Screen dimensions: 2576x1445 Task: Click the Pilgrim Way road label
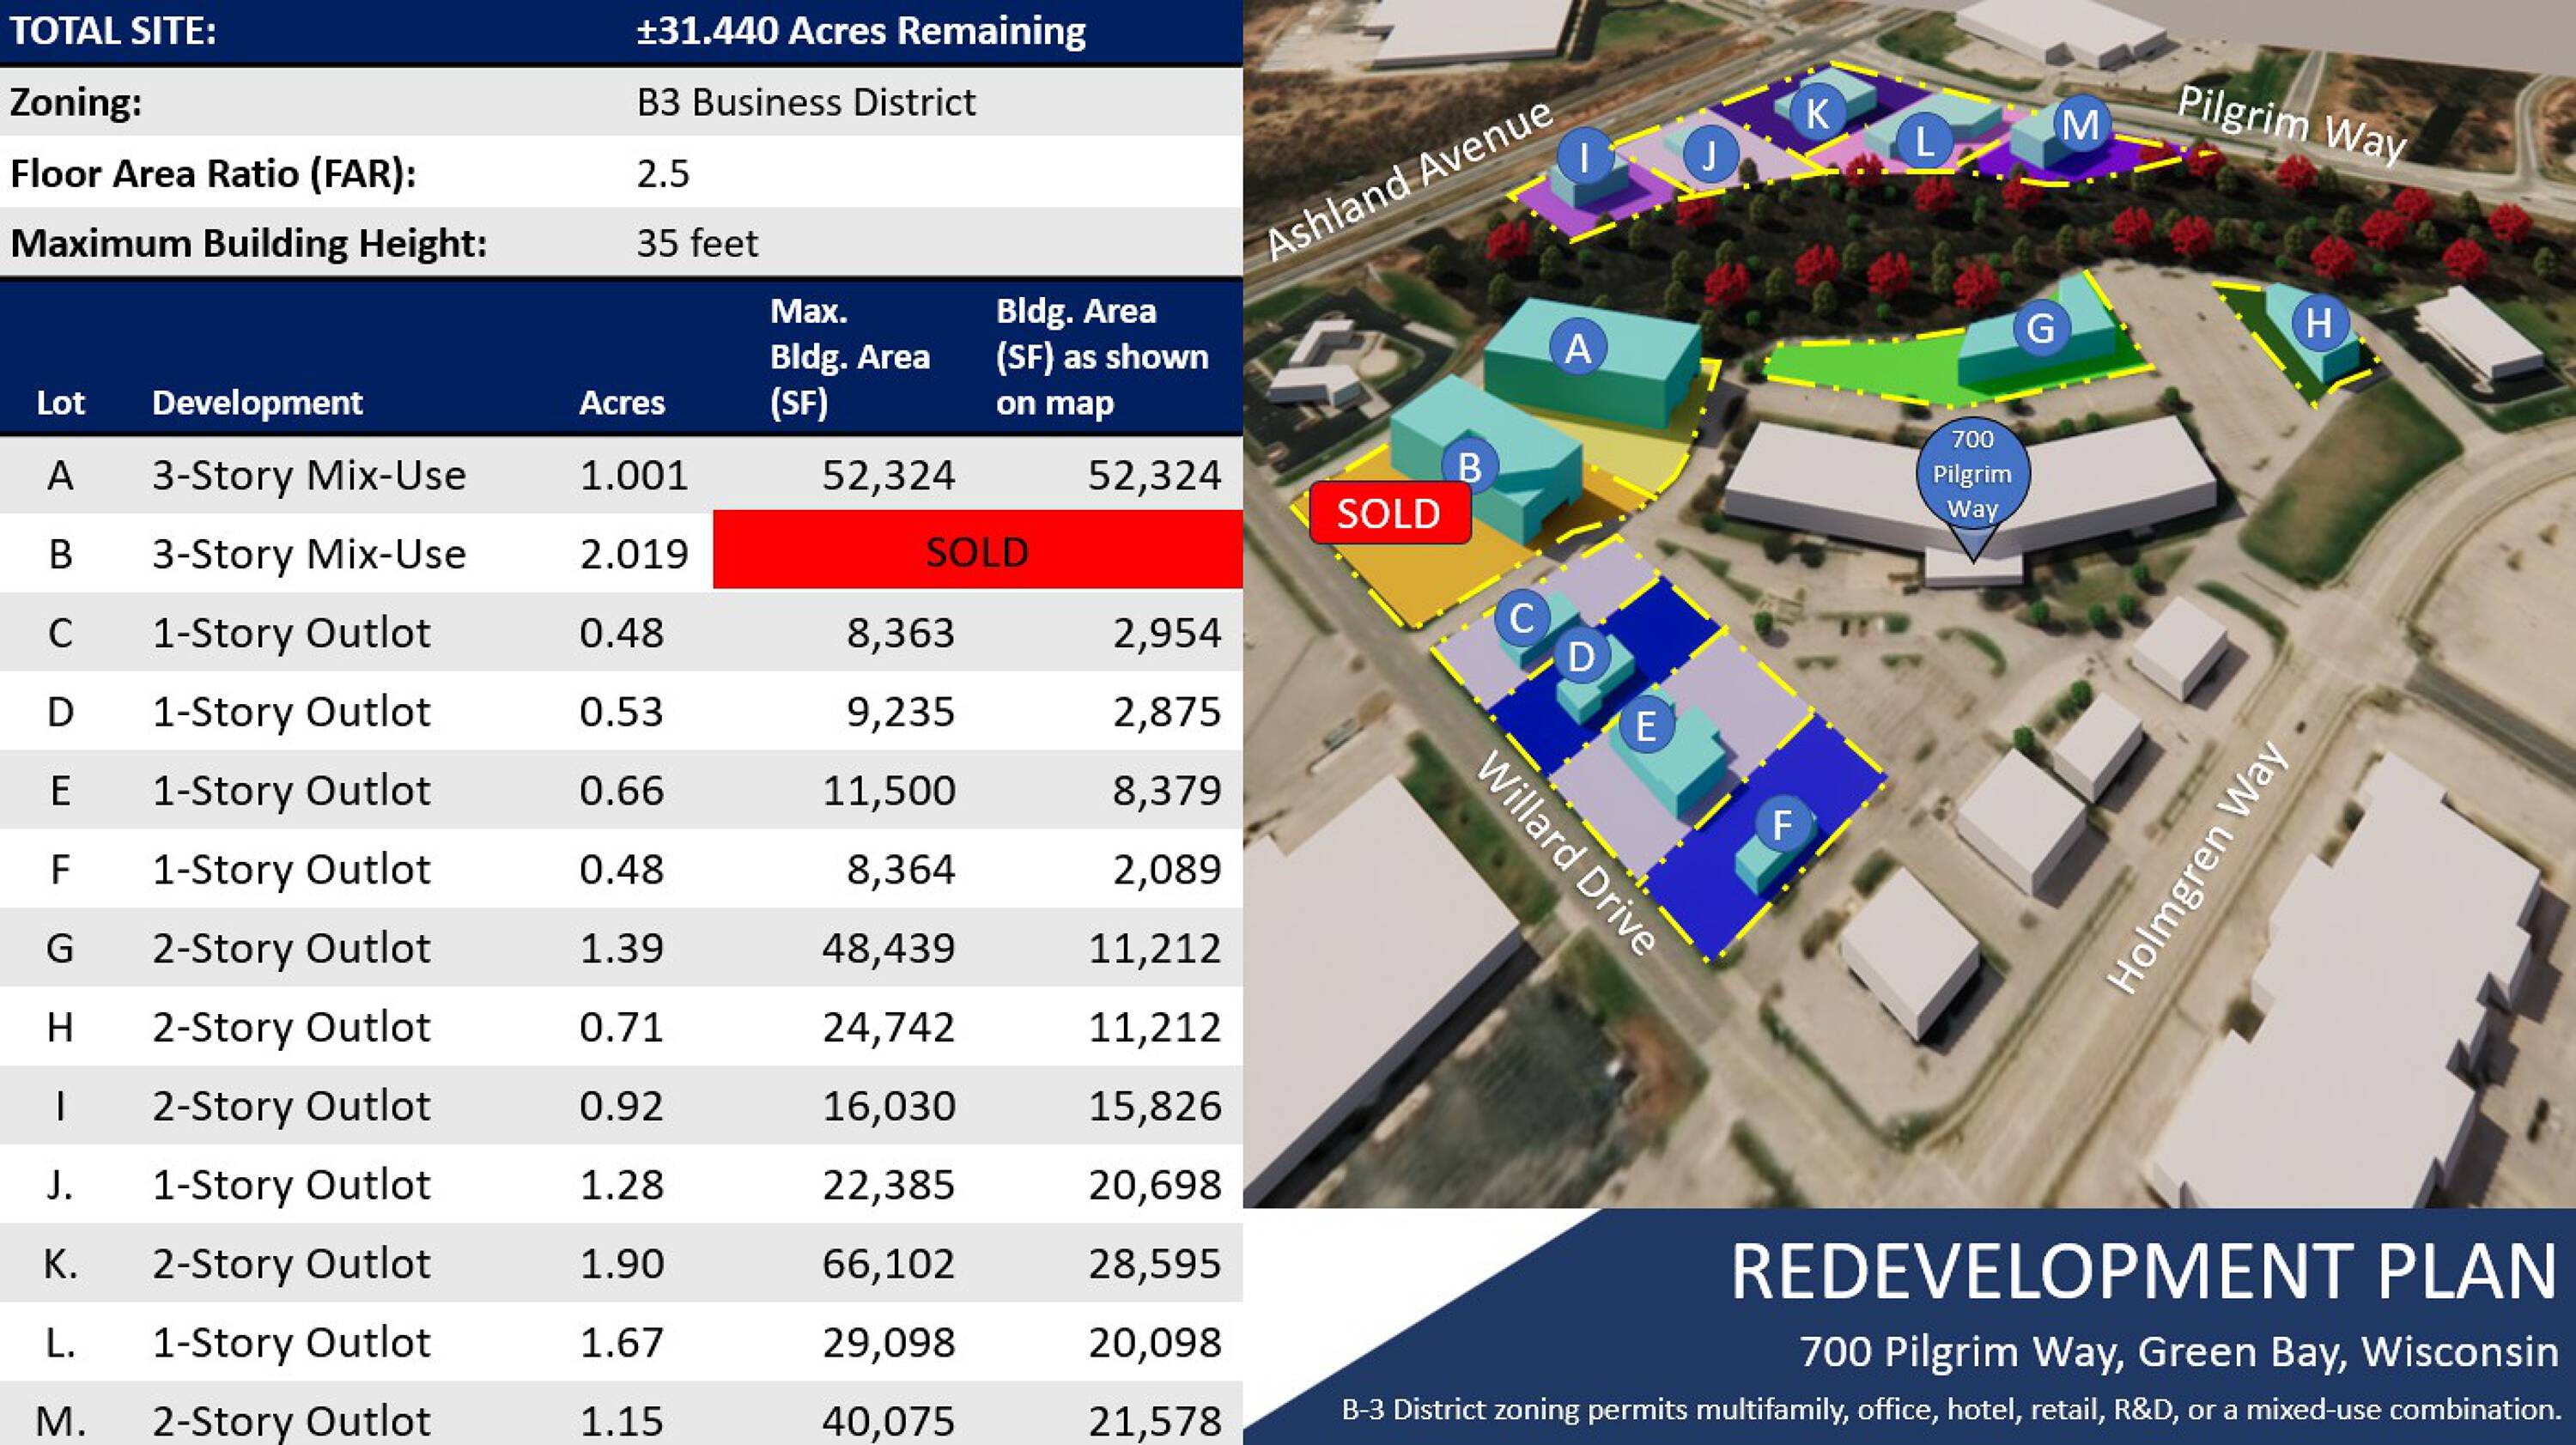click(2291, 124)
